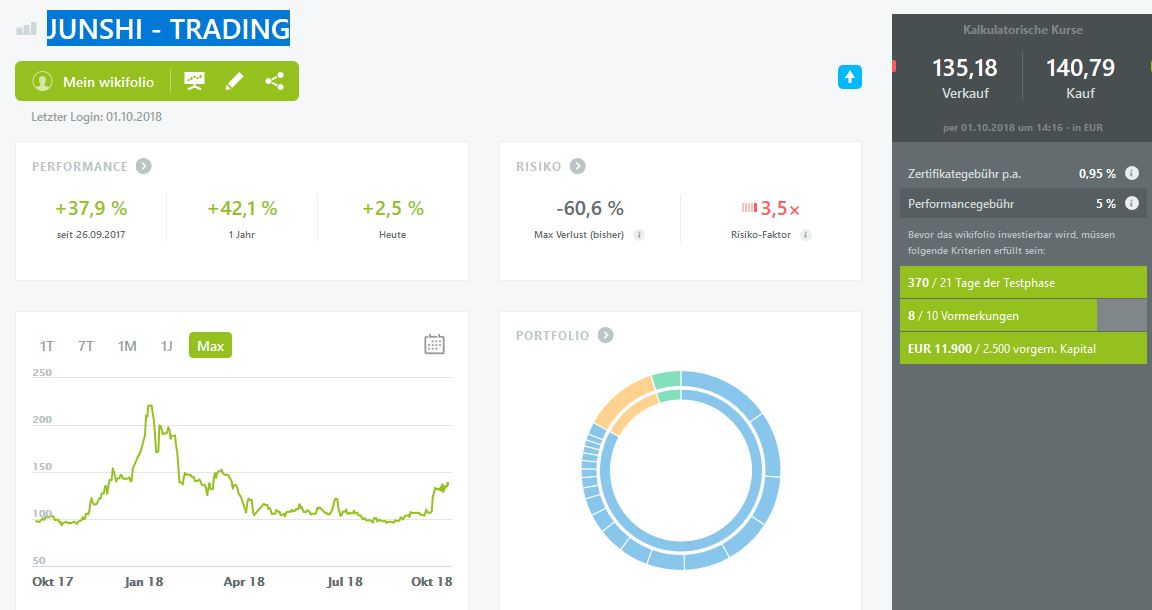Click info icon next to Zertifikategebühr p.a.
This screenshot has width=1152, height=610.
[1132, 173]
